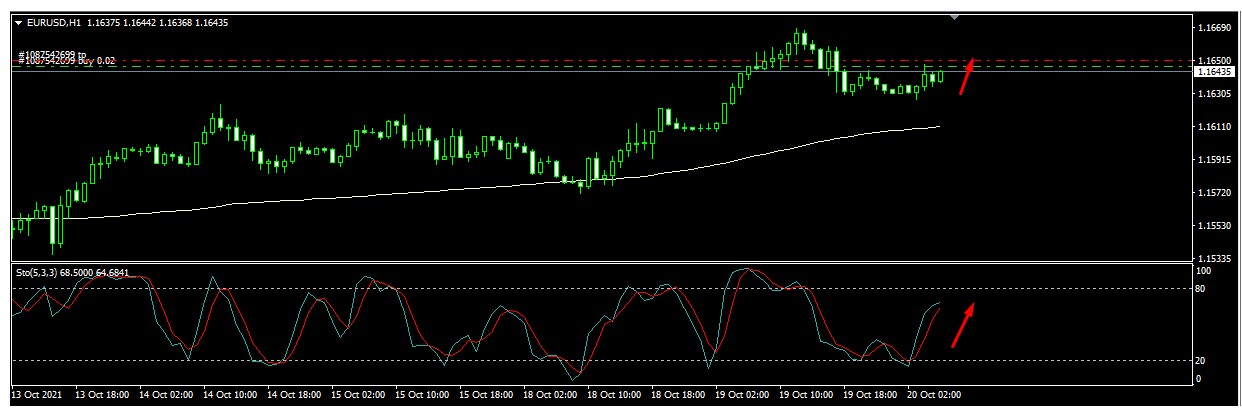Click the stochastic 20 level label
The height and width of the screenshot is (408, 1242).
[x=1204, y=360]
